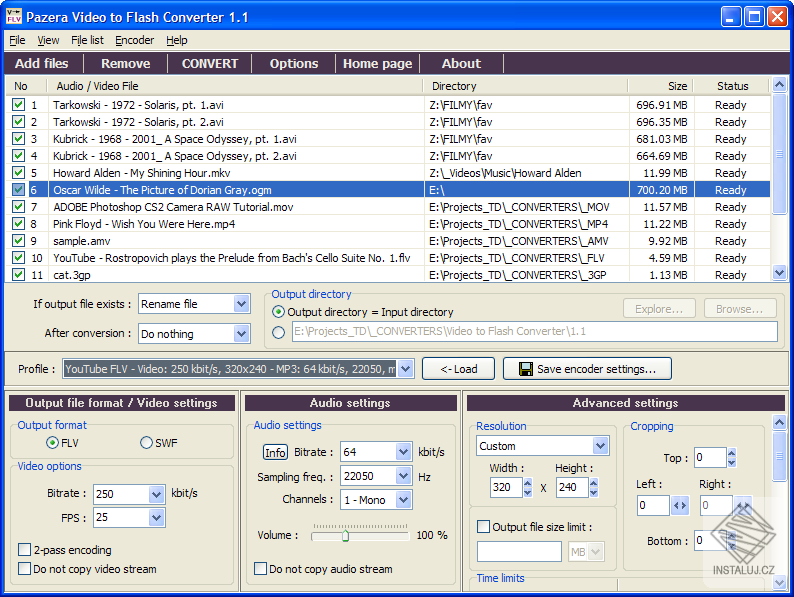Click the floppy disk icon on Save encoder settings
The width and height of the screenshot is (794, 597).
526,369
